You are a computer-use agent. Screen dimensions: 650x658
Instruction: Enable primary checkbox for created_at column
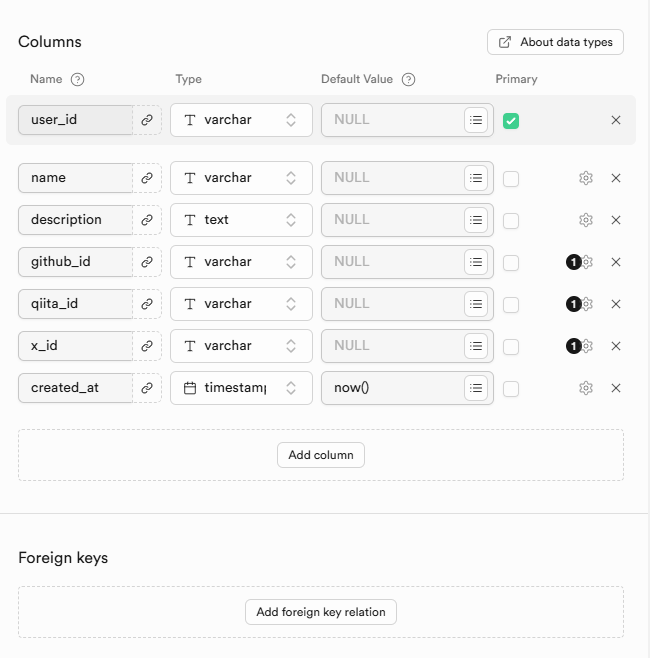511,389
